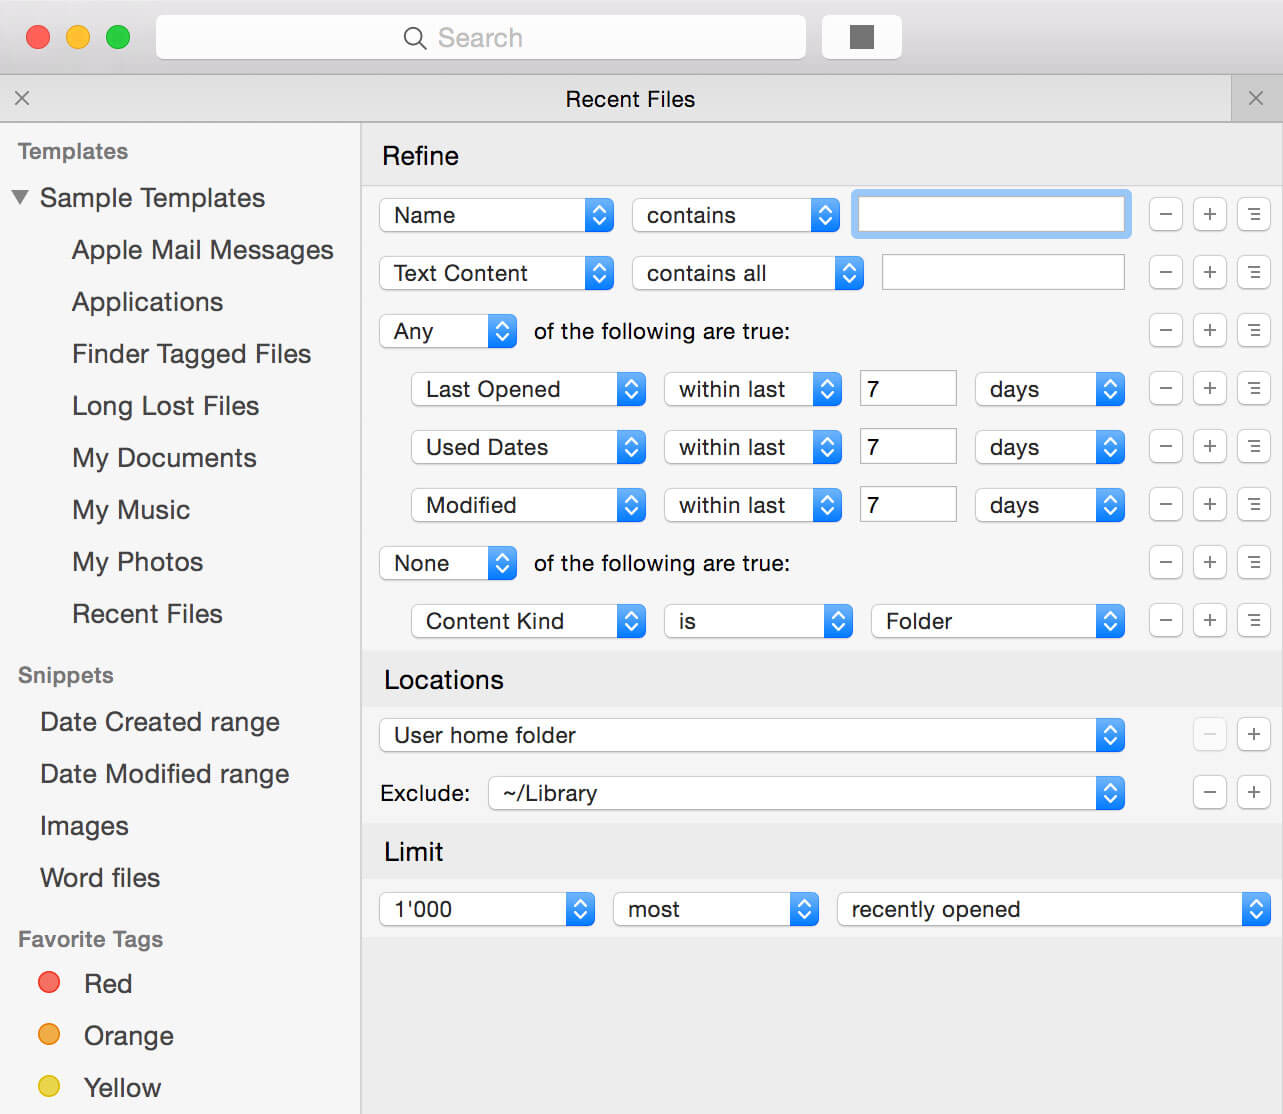Screen dimensions: 1283x1114
Task: Collapse the Sample Templates section
Action: tap(20, 197)
